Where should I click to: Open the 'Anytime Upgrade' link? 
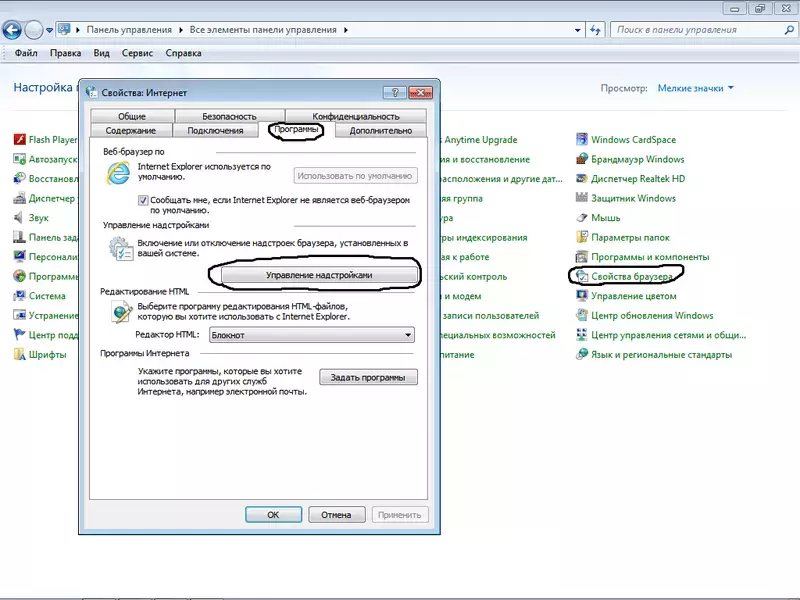(480, 139)
